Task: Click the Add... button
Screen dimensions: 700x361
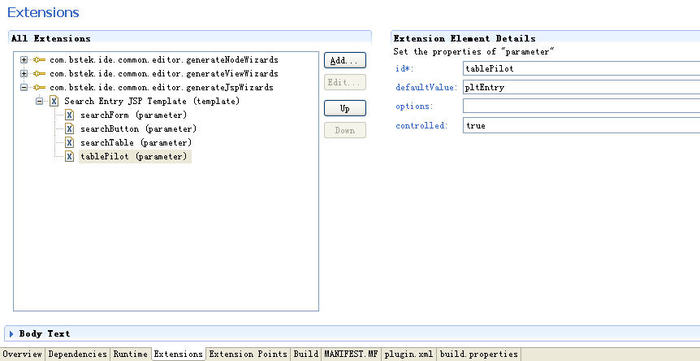Action: (345, 61)
